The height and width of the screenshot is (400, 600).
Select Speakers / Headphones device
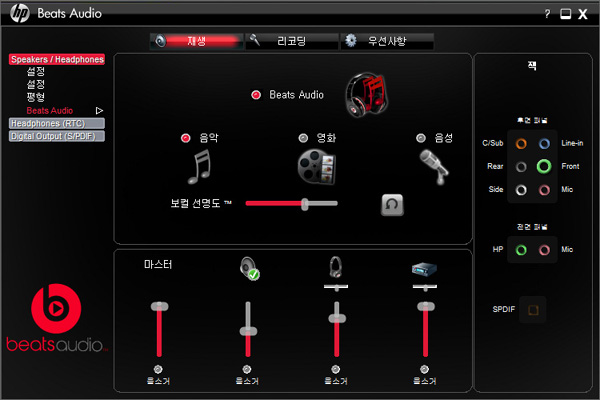57,59
